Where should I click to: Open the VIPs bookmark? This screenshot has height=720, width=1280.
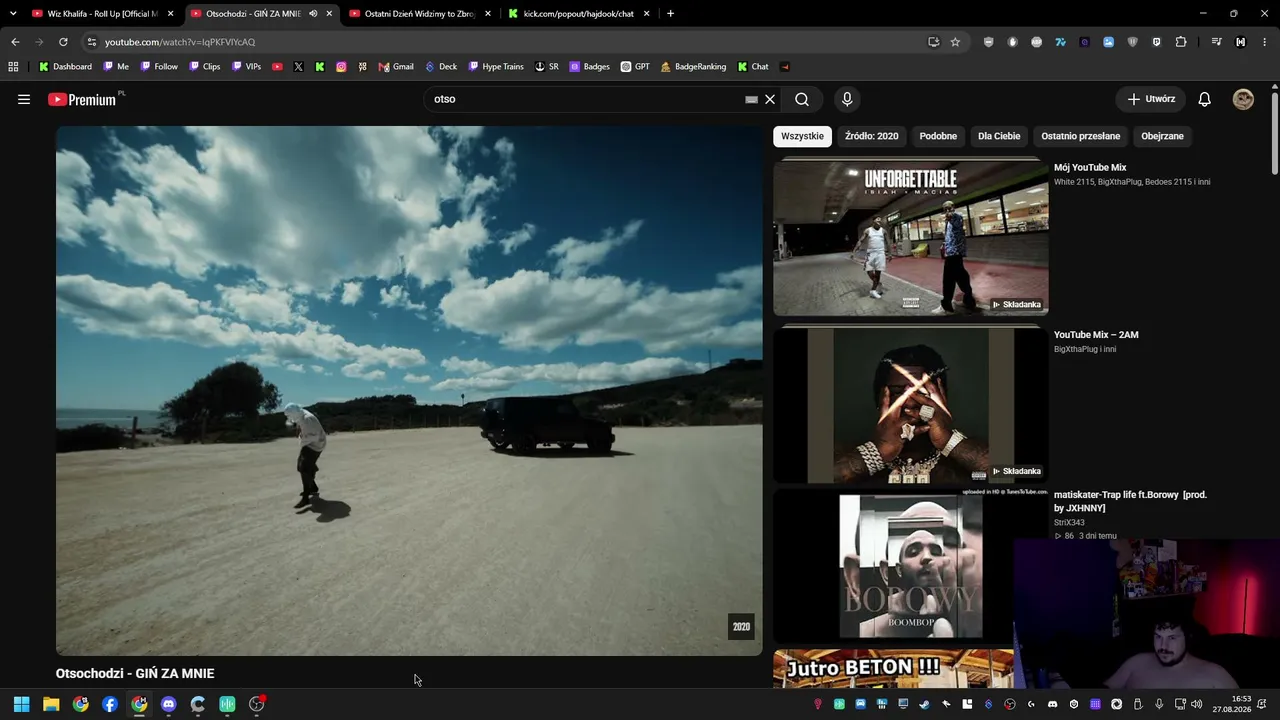pos(246,67)
